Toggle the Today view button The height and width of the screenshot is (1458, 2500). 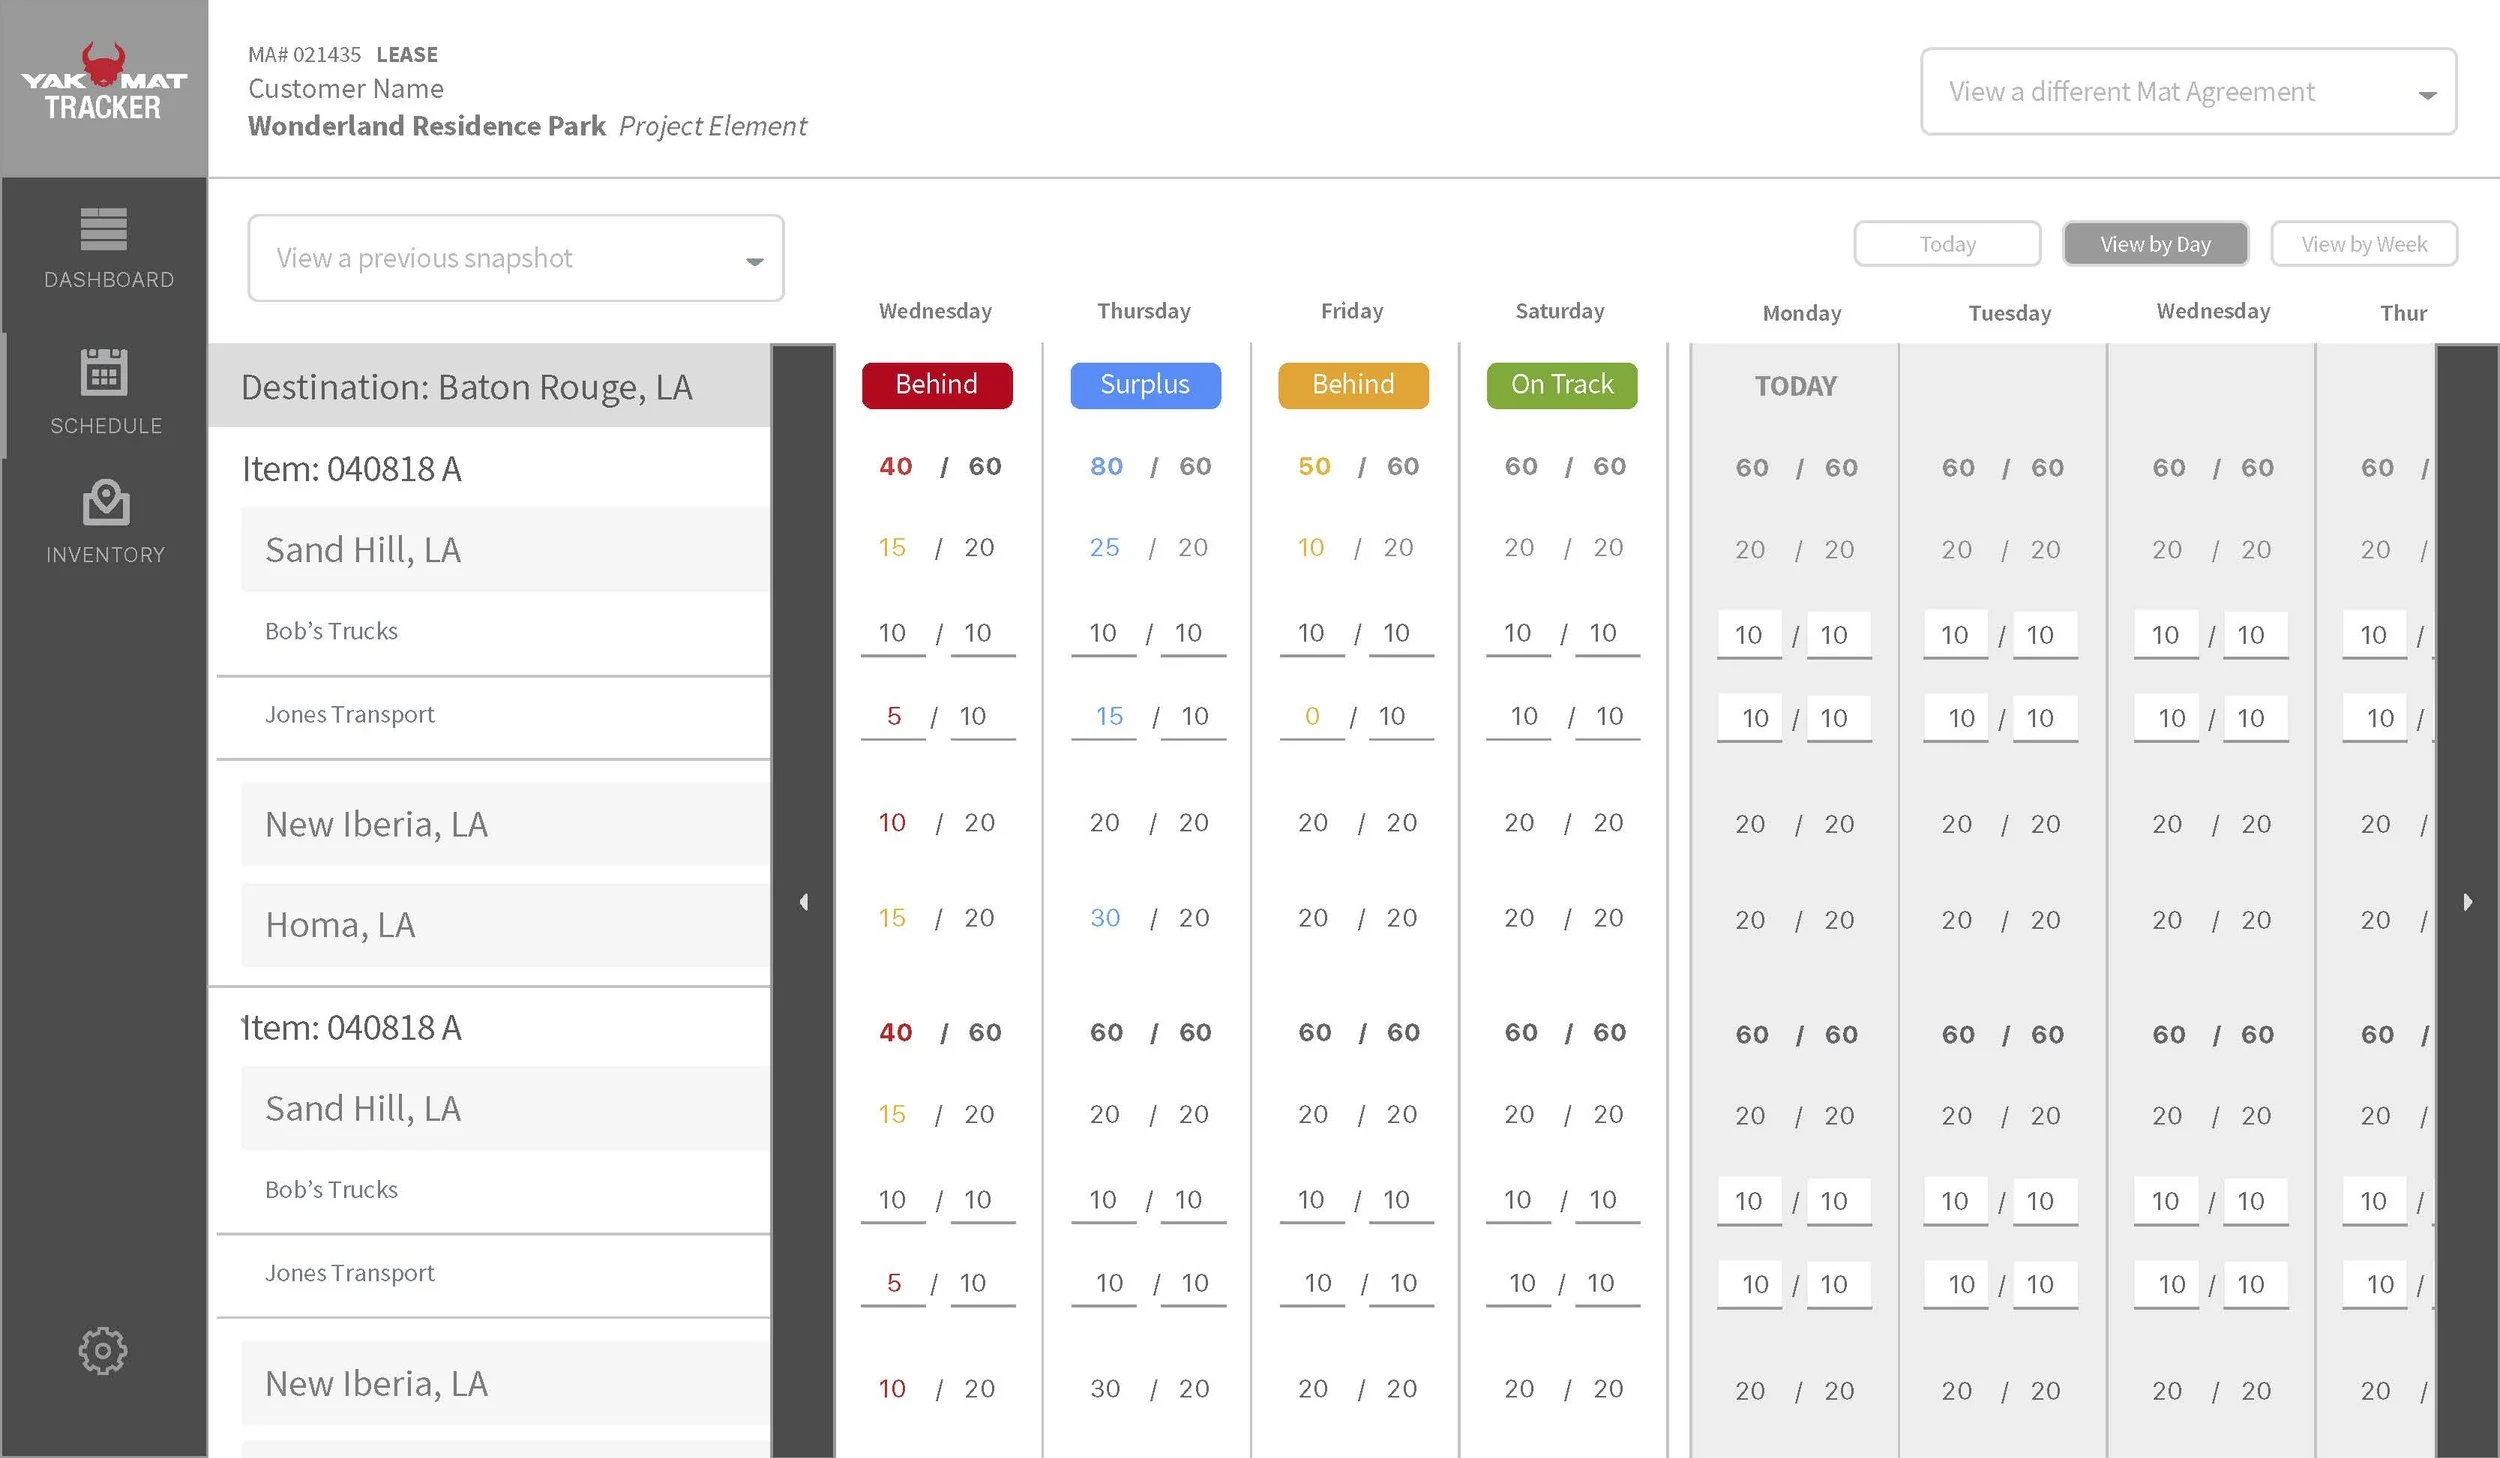point(1947,243)
